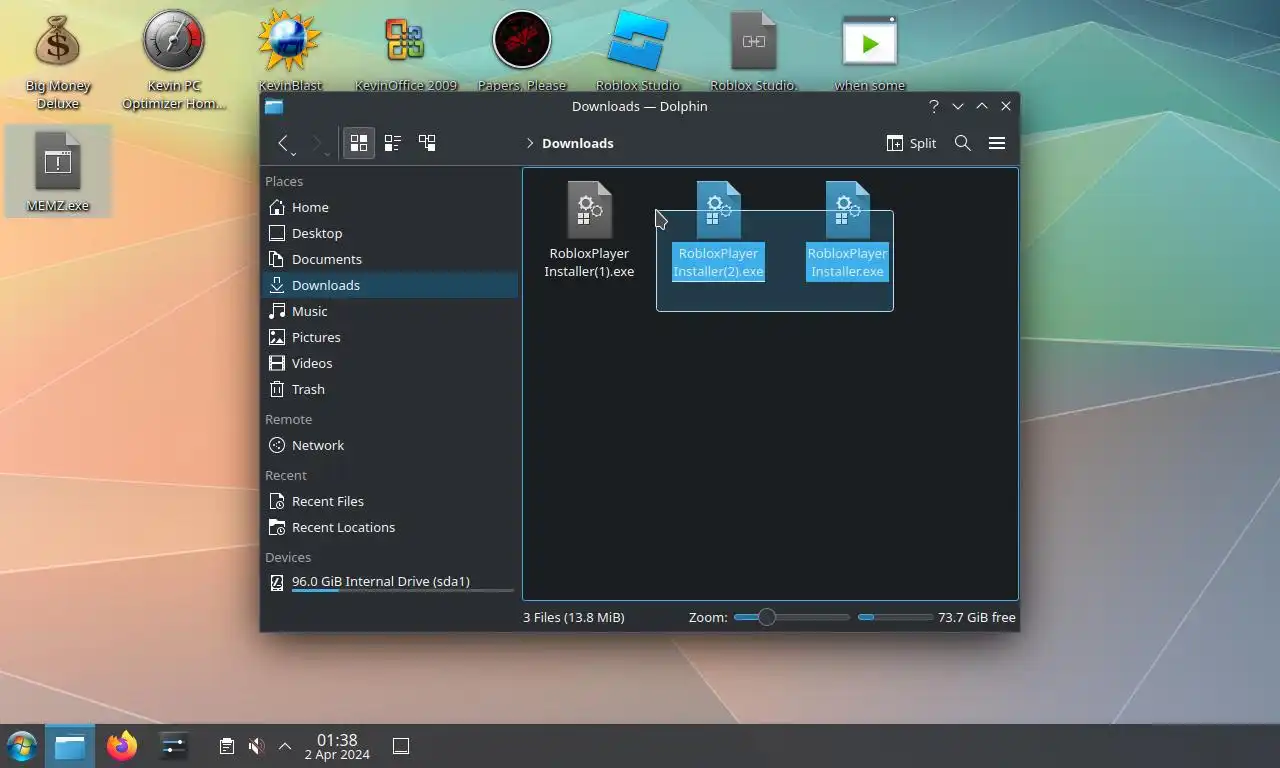Click the show desktop button on taskbar
Viewport: 1280px width, 768px height.
point(401,746)
